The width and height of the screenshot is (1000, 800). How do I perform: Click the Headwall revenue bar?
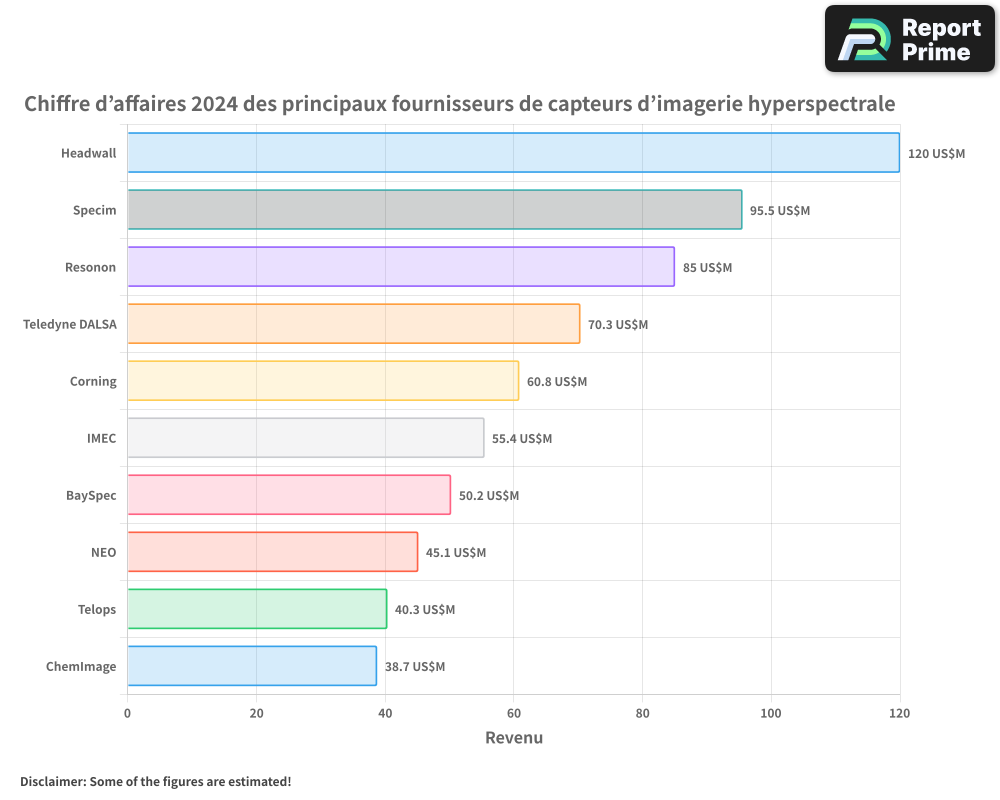(x=513, y=153)
